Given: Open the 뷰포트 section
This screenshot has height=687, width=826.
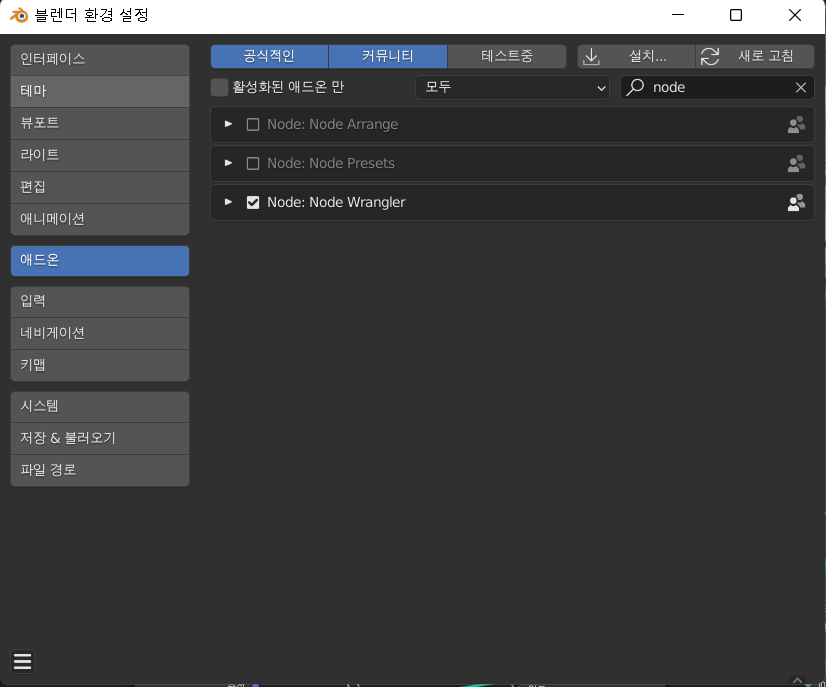Looking at the screenshot, I should click(x=100, y=124).
